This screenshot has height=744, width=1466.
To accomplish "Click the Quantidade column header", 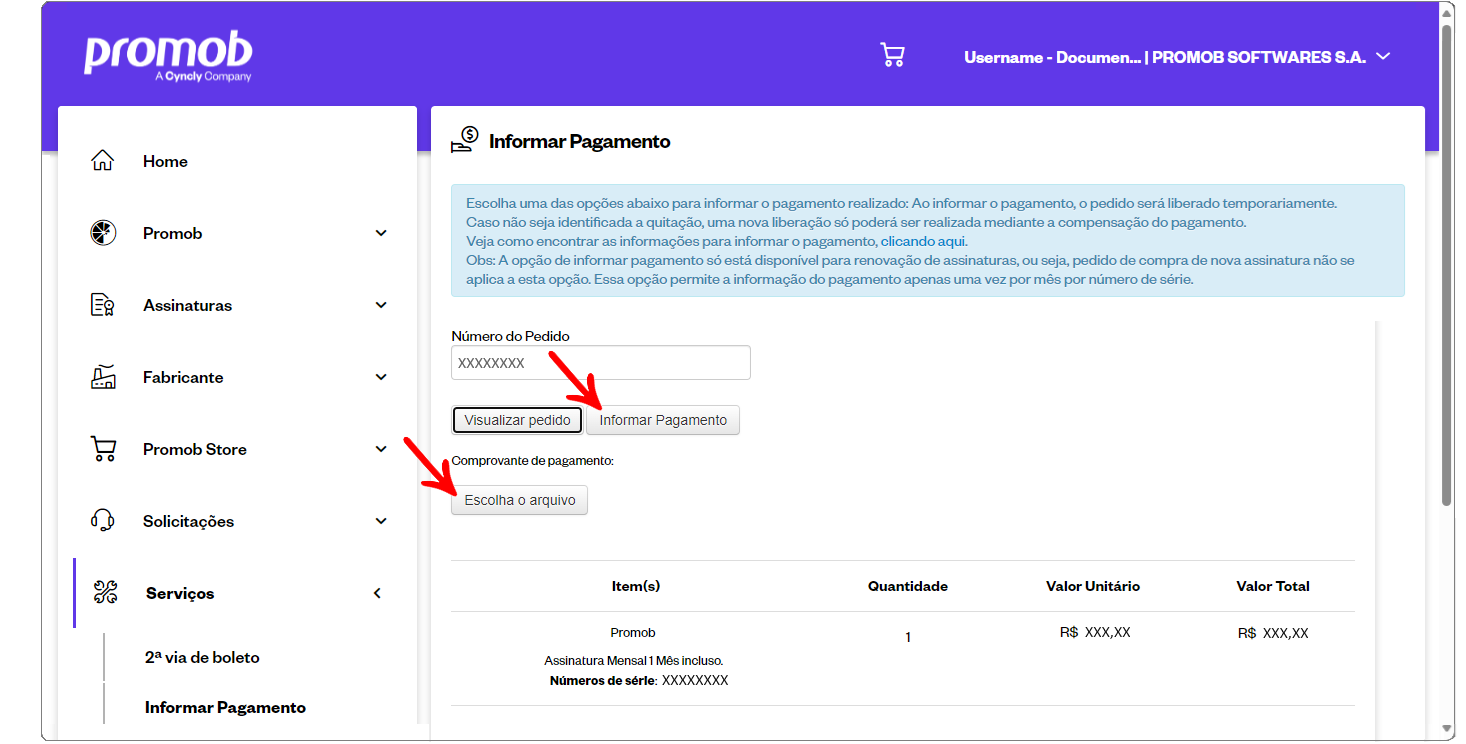I will pyautogui.click(x=908, y=586).
